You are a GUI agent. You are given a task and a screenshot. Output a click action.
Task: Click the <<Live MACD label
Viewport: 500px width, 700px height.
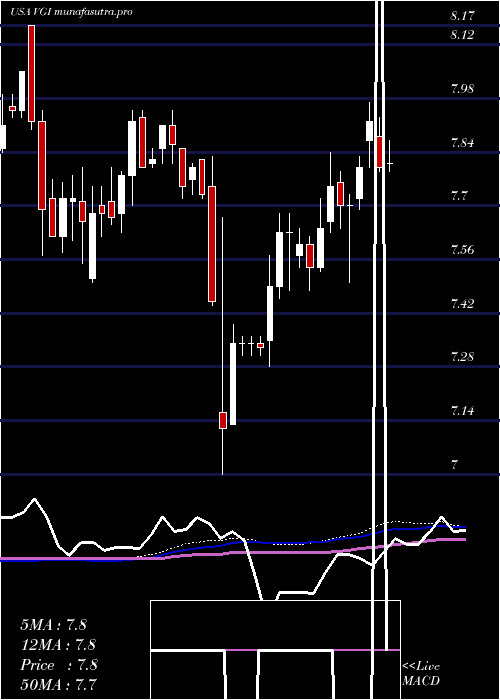[x=421, y=674]
